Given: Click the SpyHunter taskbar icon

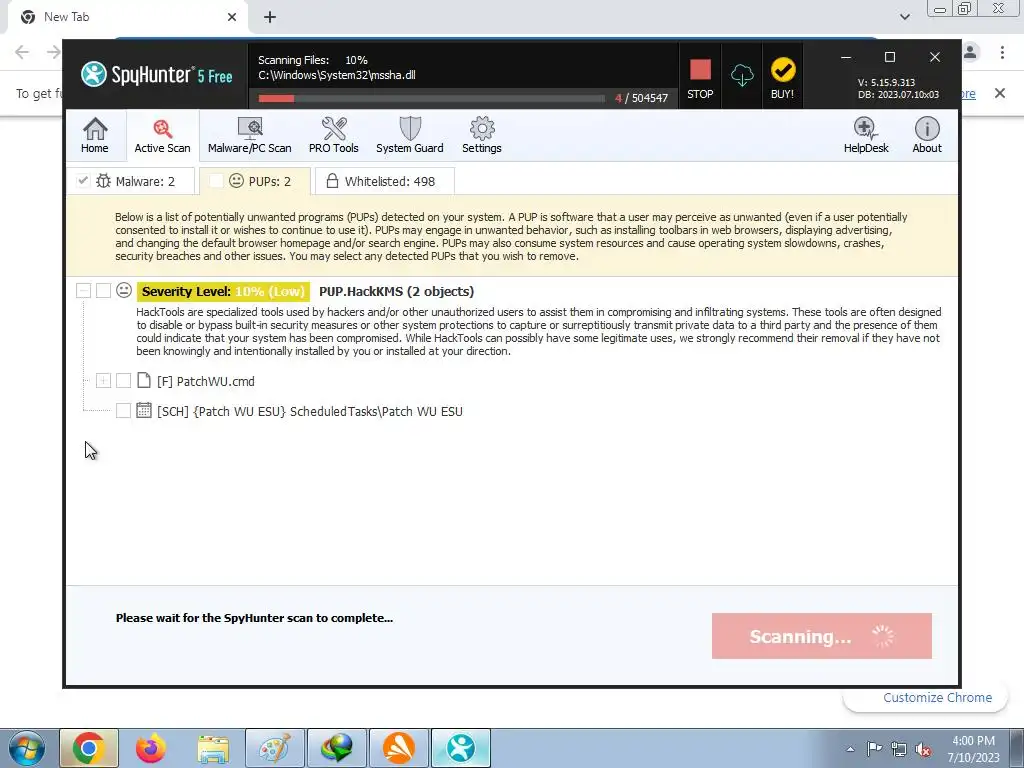Looking at the screenshot, I should (460, 748).
